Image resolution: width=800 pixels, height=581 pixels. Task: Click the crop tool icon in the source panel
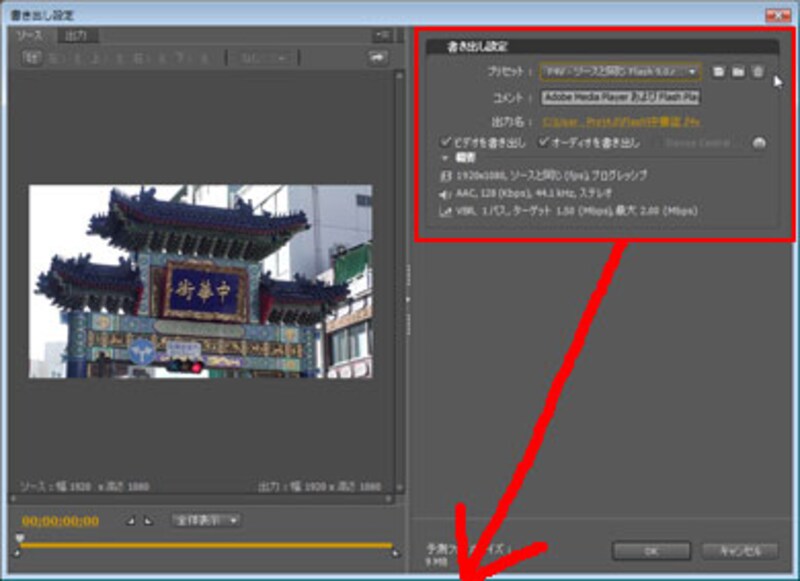[31, 58]
